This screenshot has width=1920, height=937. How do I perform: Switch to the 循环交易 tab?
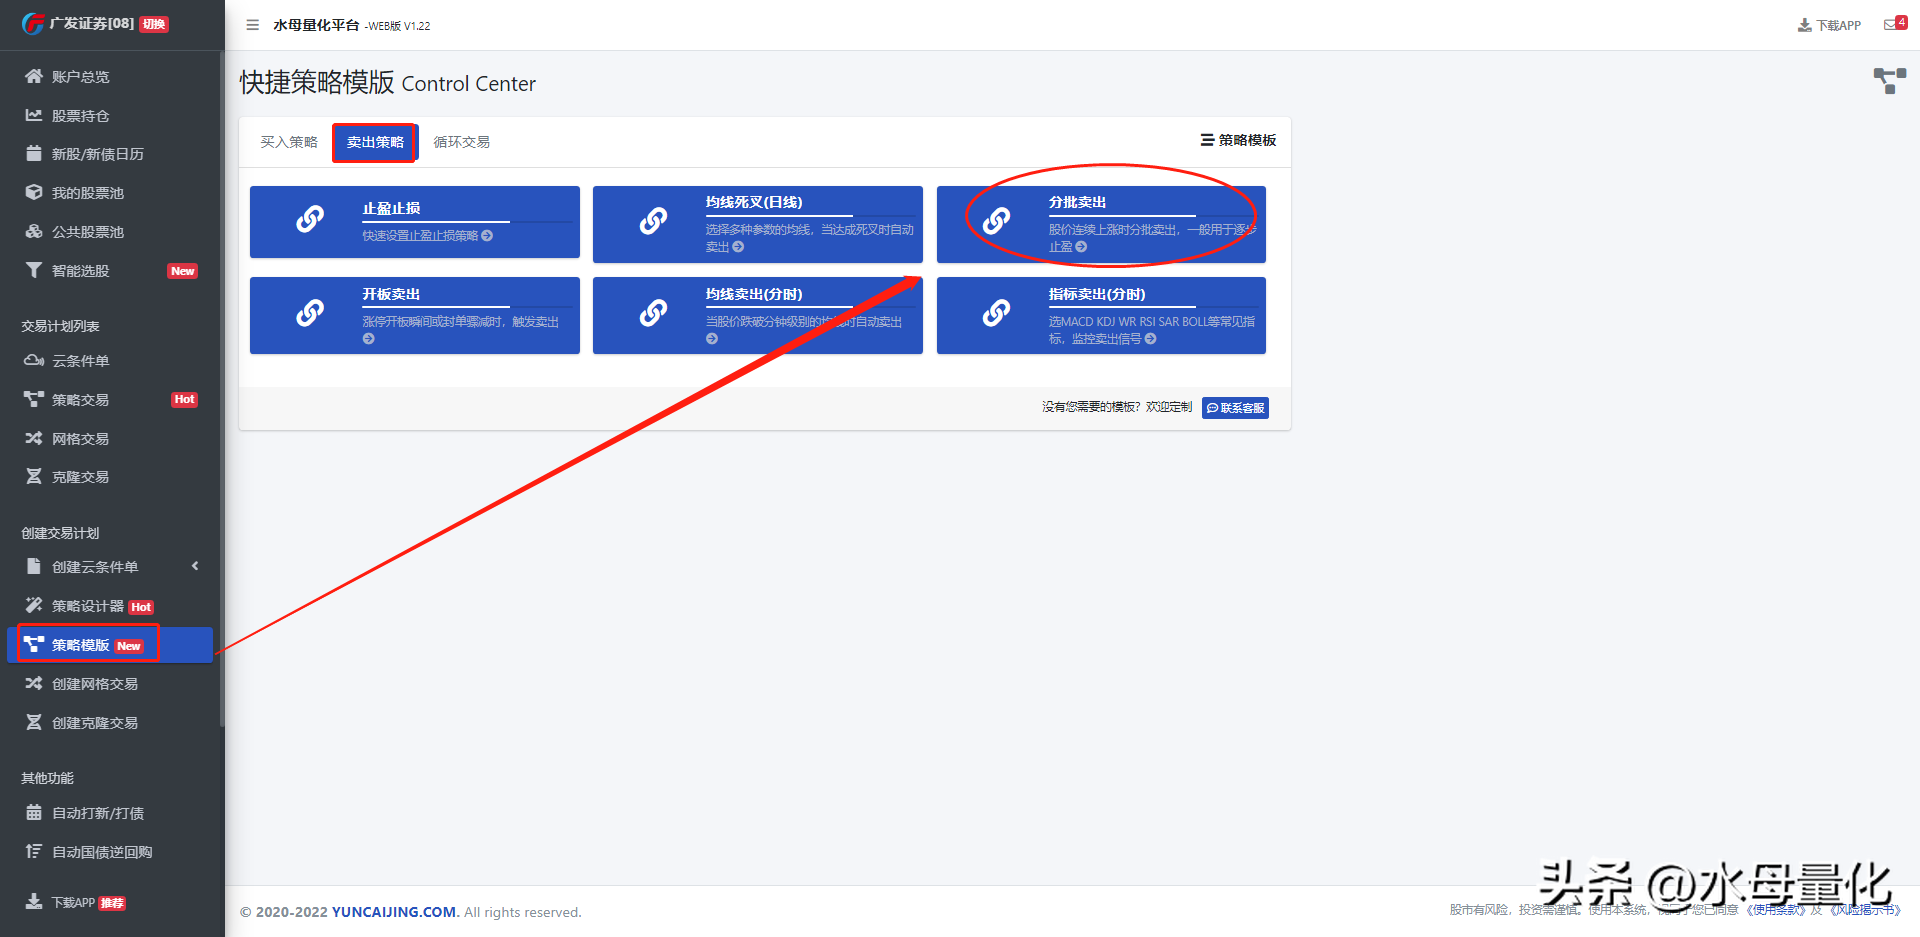point(461,142)
